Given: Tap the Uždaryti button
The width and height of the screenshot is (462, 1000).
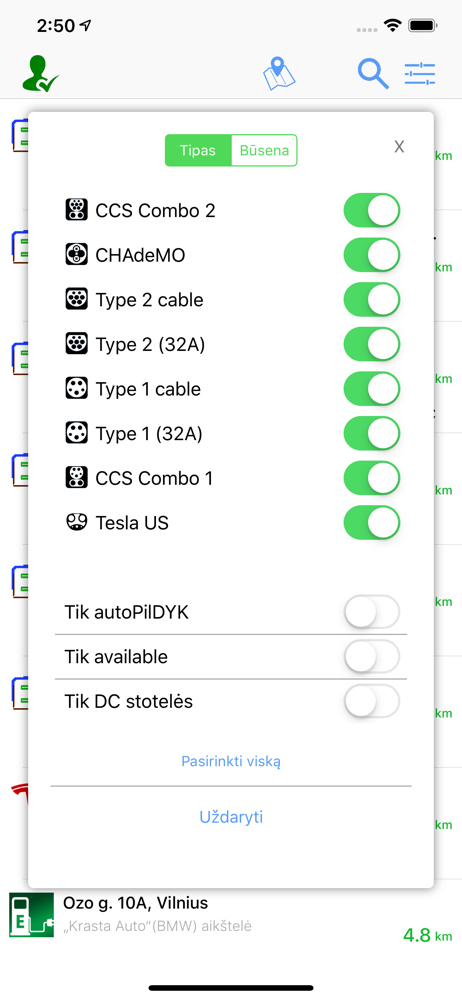Looking at the screenshot, I should (231, 817).
